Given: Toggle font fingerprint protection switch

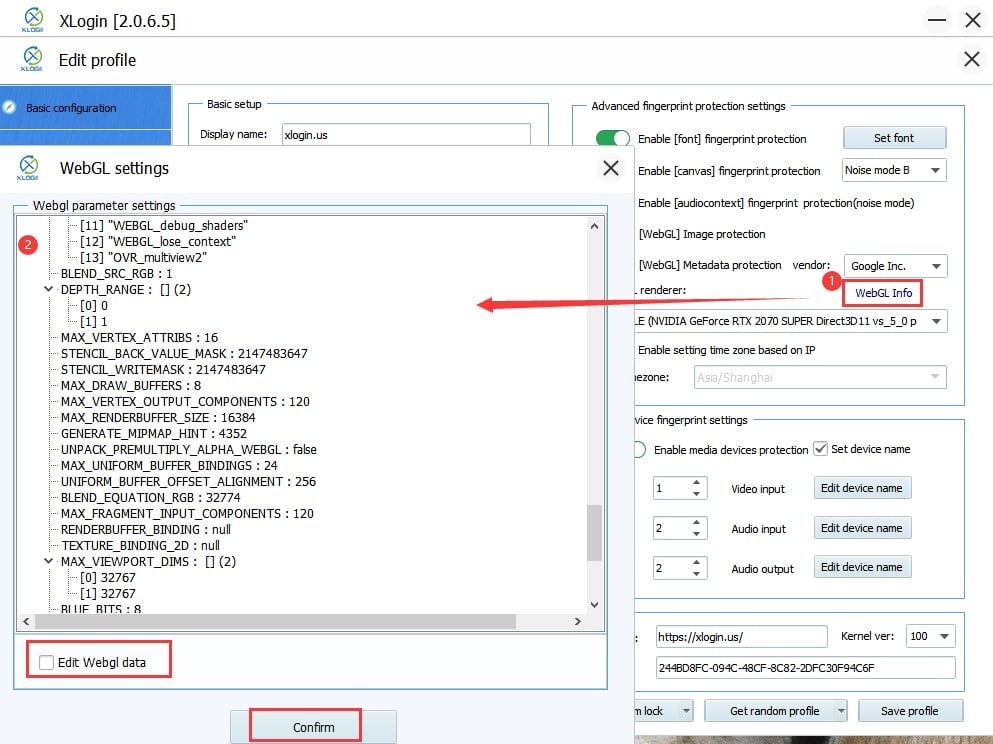Looking at the screenshot, I should coord(612,139).
